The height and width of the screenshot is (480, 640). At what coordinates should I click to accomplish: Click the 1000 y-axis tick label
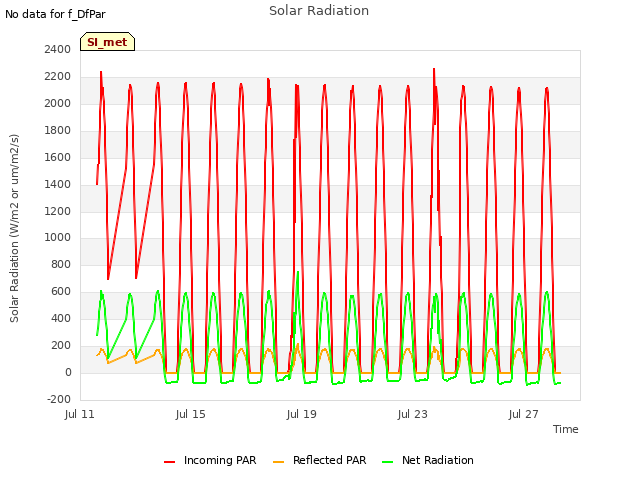(x=58, y=238)
